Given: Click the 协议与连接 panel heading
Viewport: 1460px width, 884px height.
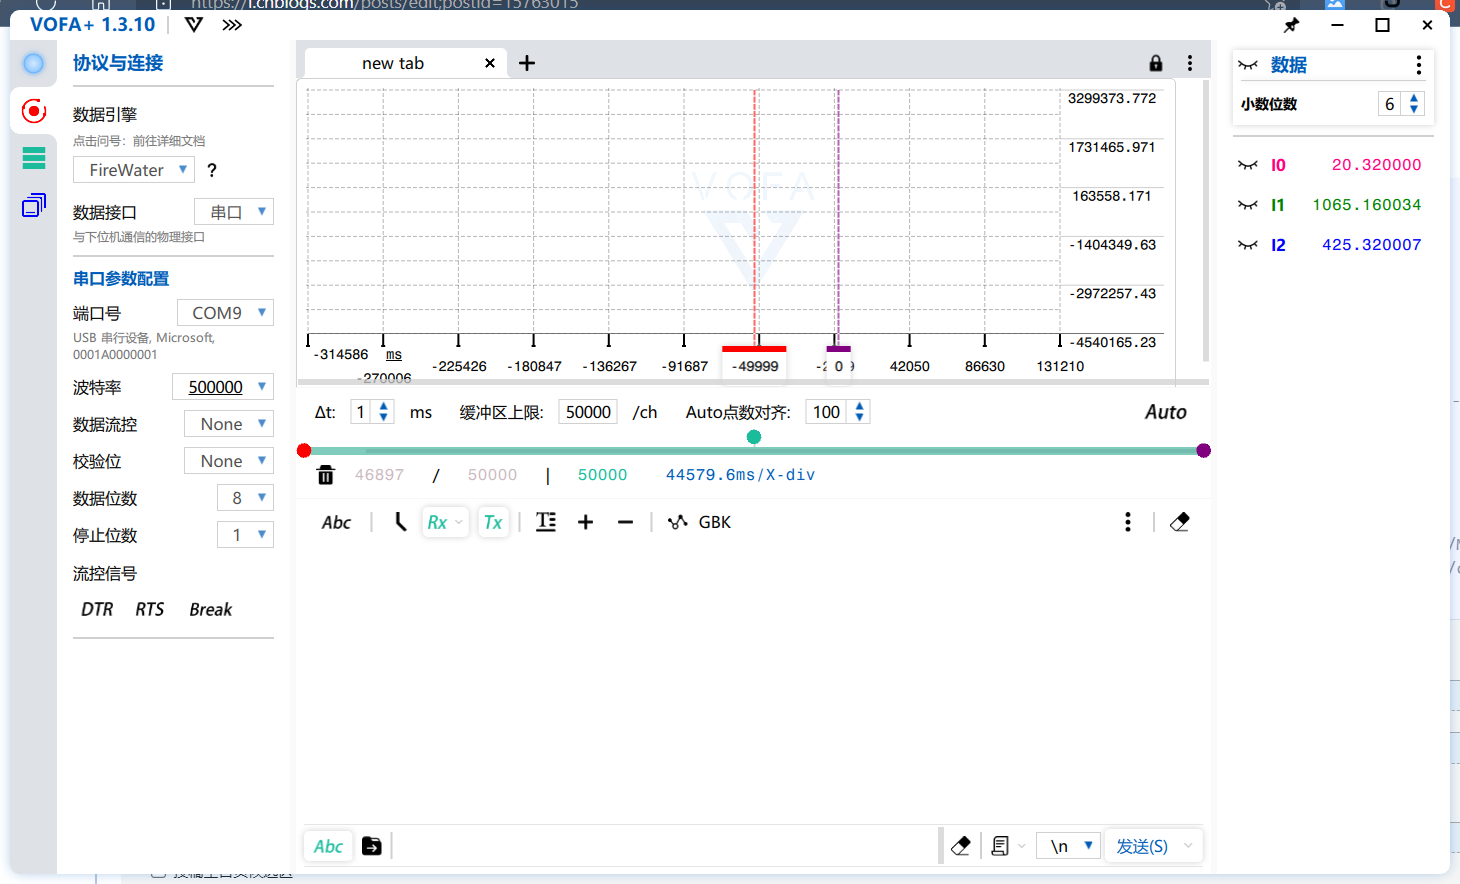Looking at the screenshot, I should click(118, 63).
